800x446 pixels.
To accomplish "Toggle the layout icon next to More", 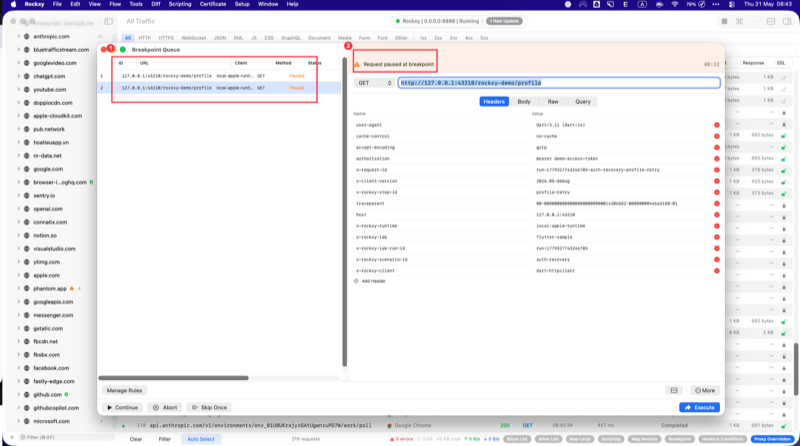I will 674,390.
